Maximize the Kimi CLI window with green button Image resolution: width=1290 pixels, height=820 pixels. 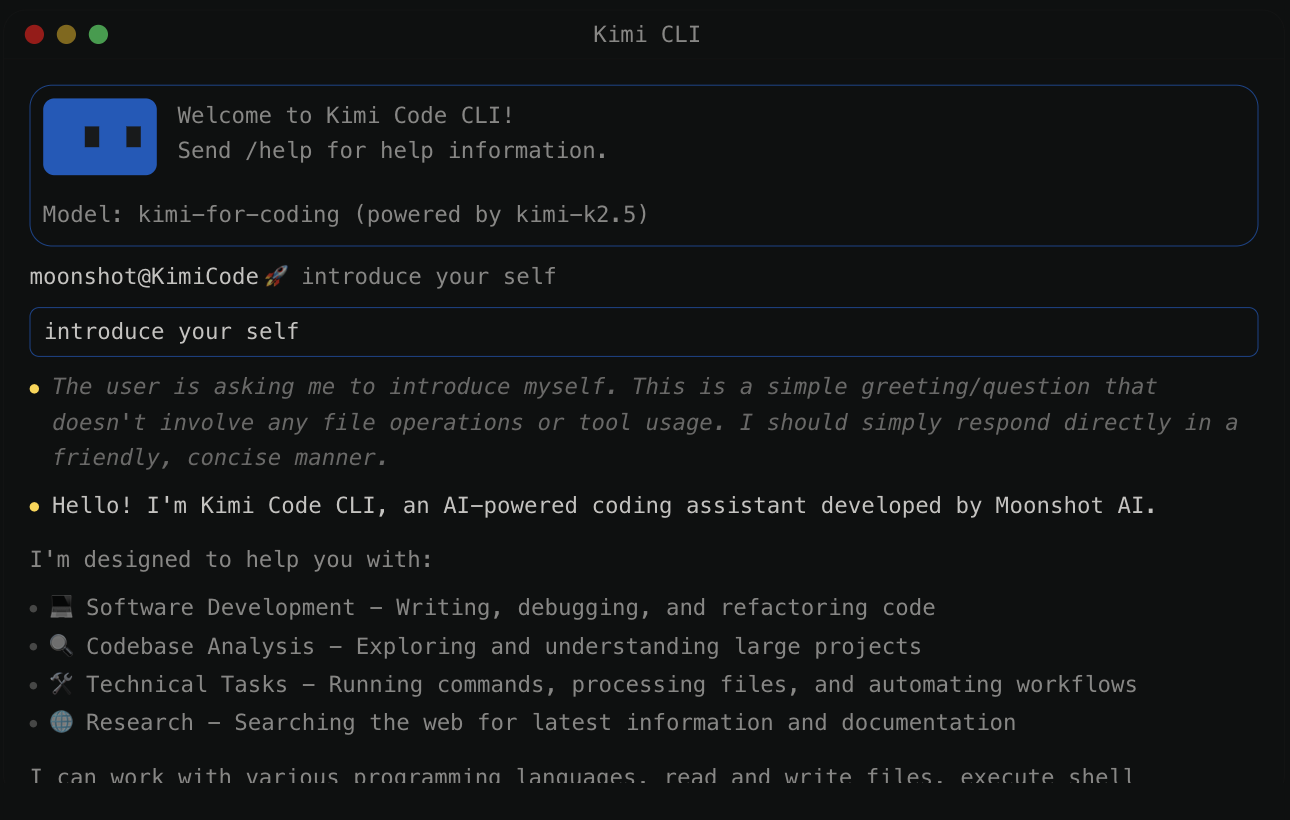[x=98, y=34]
